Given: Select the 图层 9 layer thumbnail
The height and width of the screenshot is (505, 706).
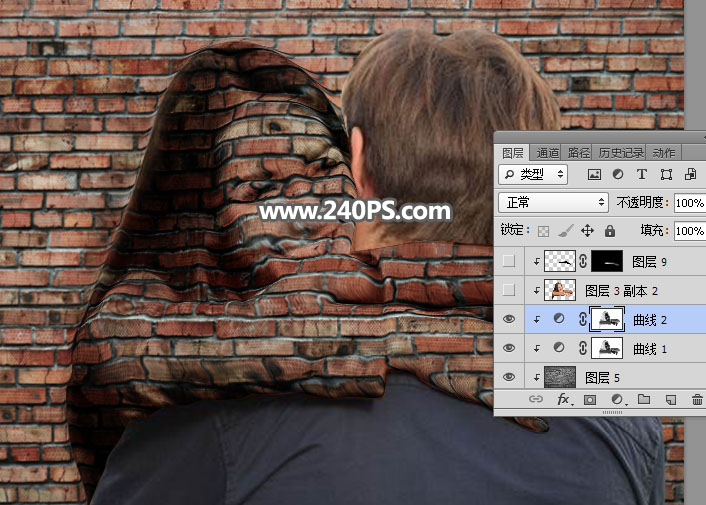Looking at the screenshot, I should point(560,262).
